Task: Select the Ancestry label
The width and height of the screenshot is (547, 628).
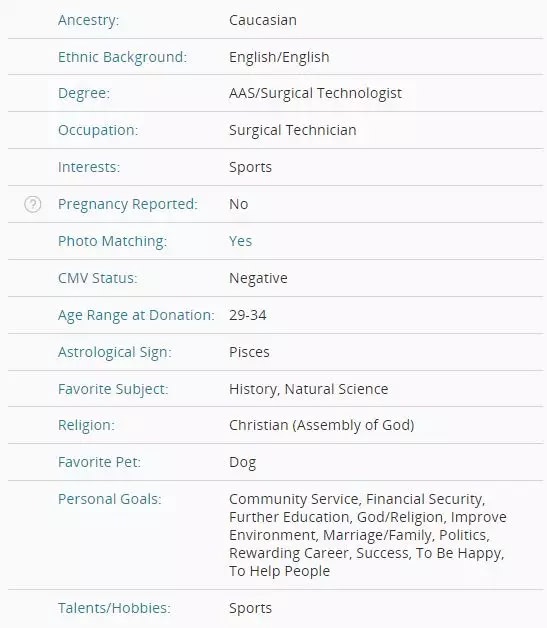Action: pyautogui.click(x=88, y=20)
